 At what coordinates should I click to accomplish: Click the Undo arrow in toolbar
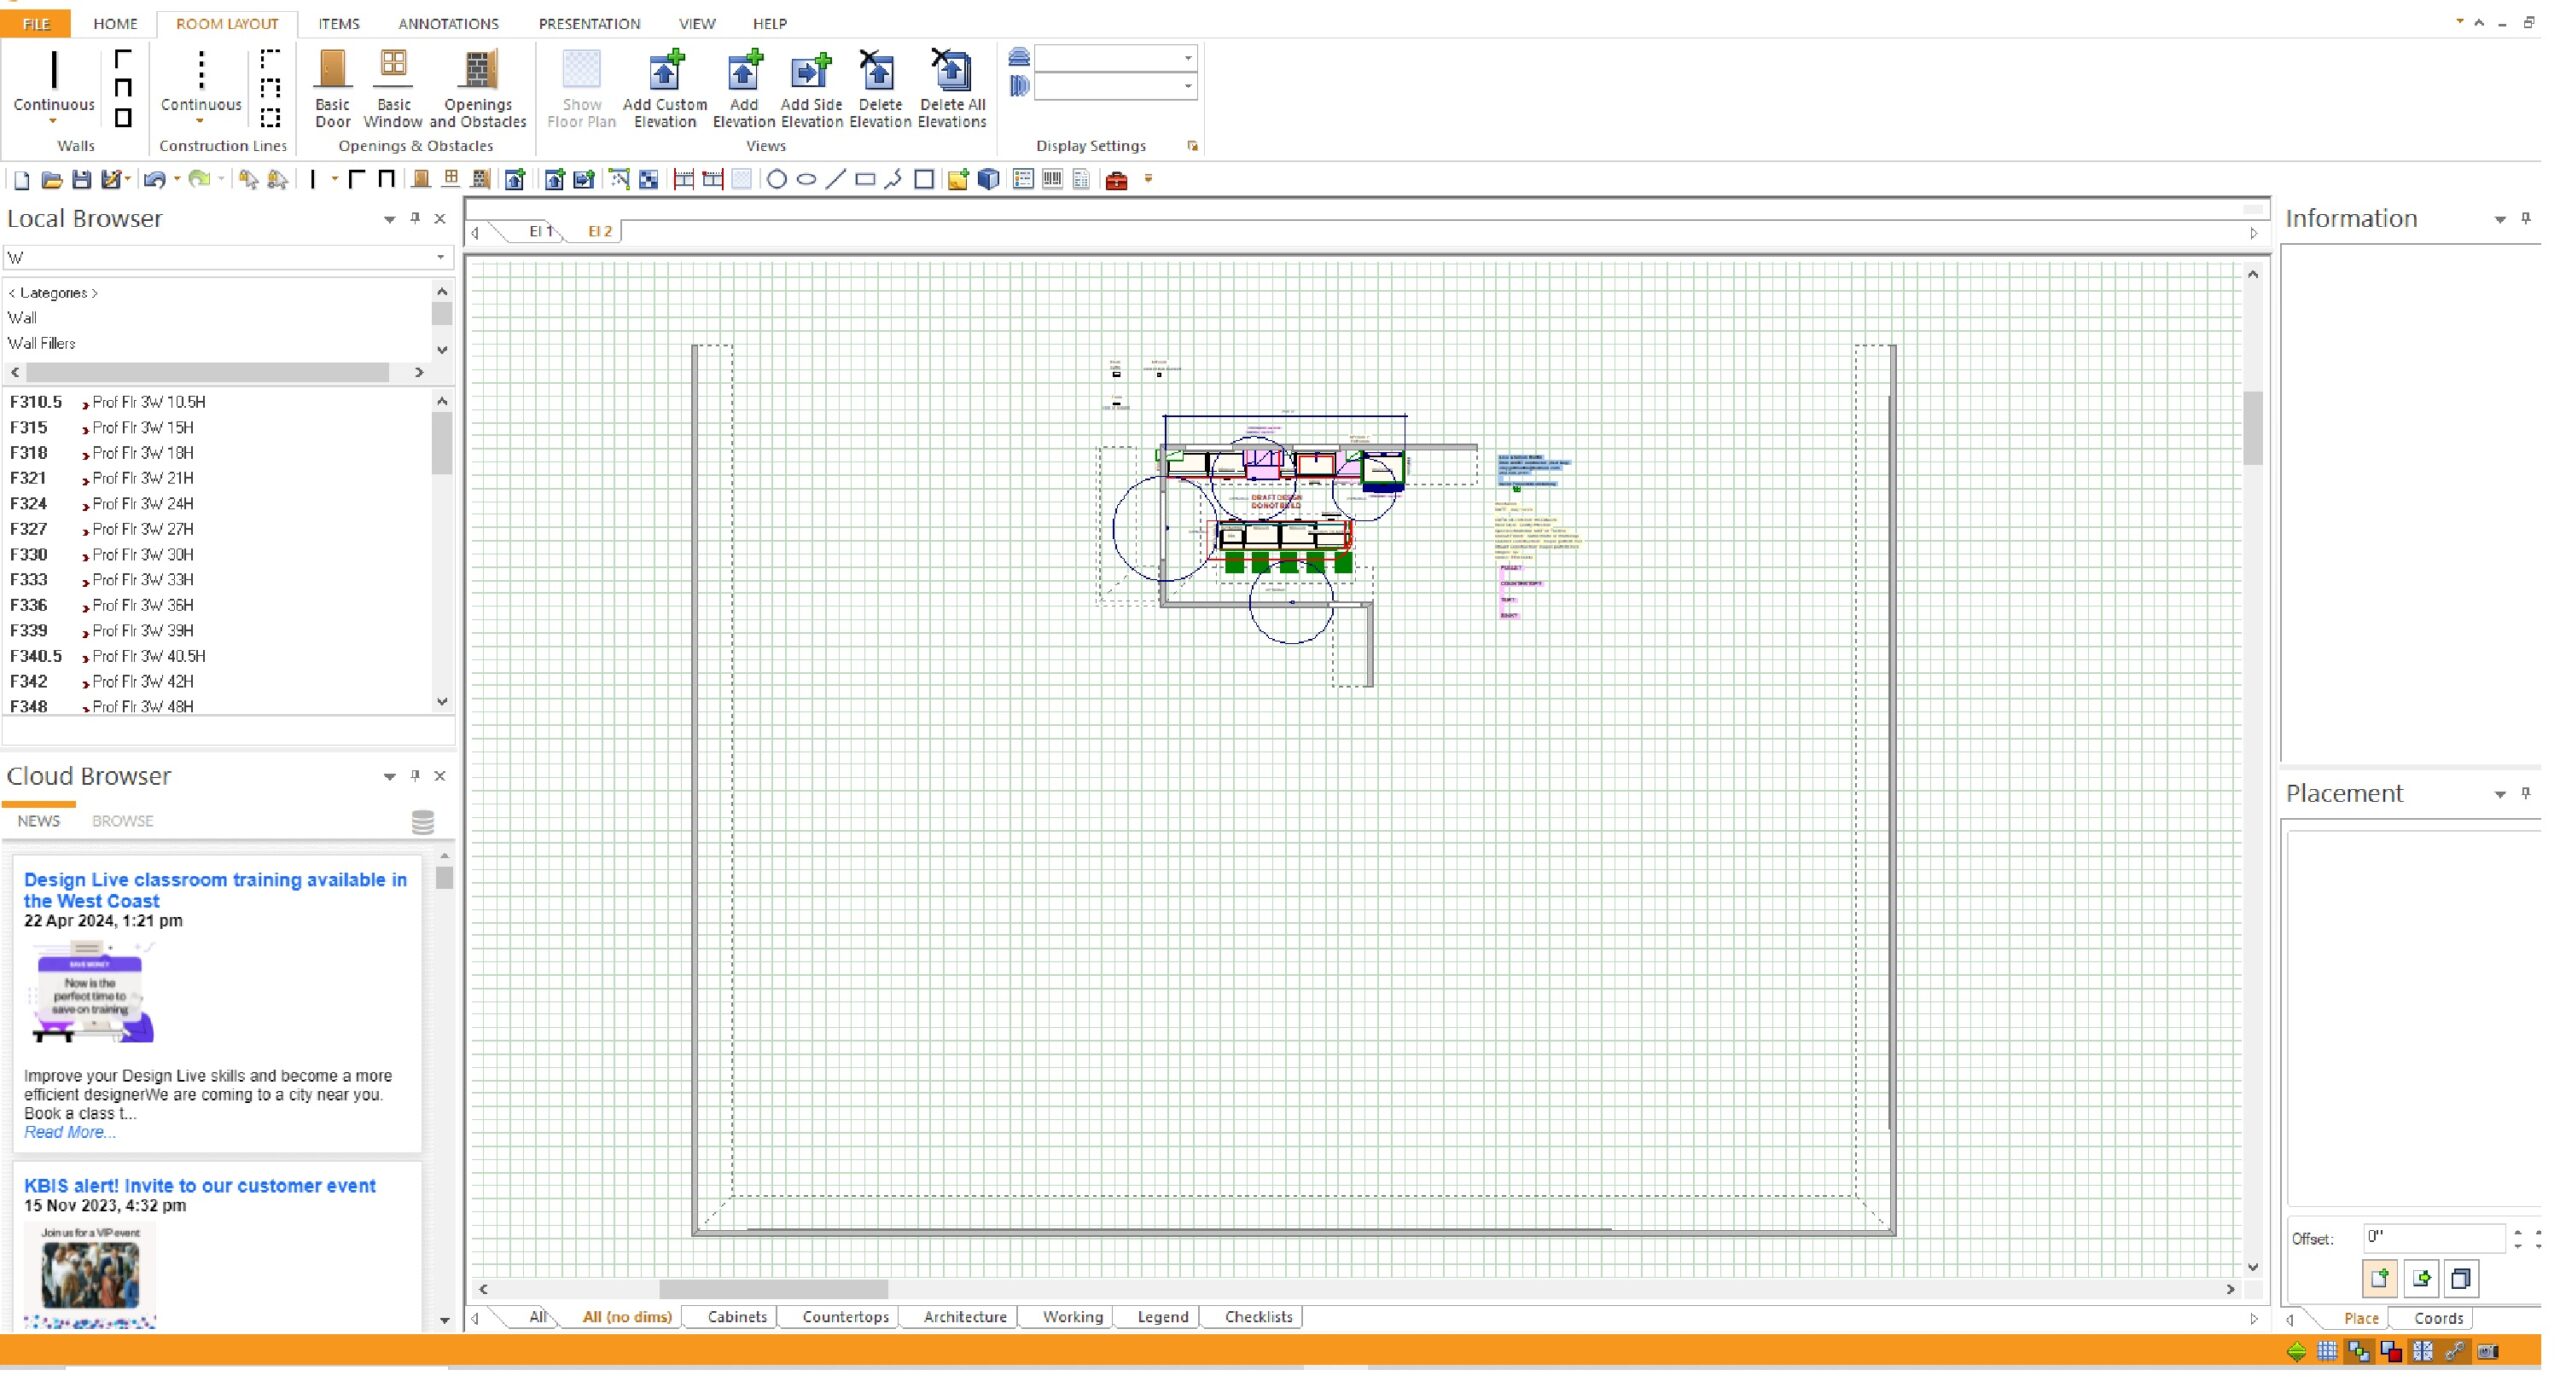point(154,180)
